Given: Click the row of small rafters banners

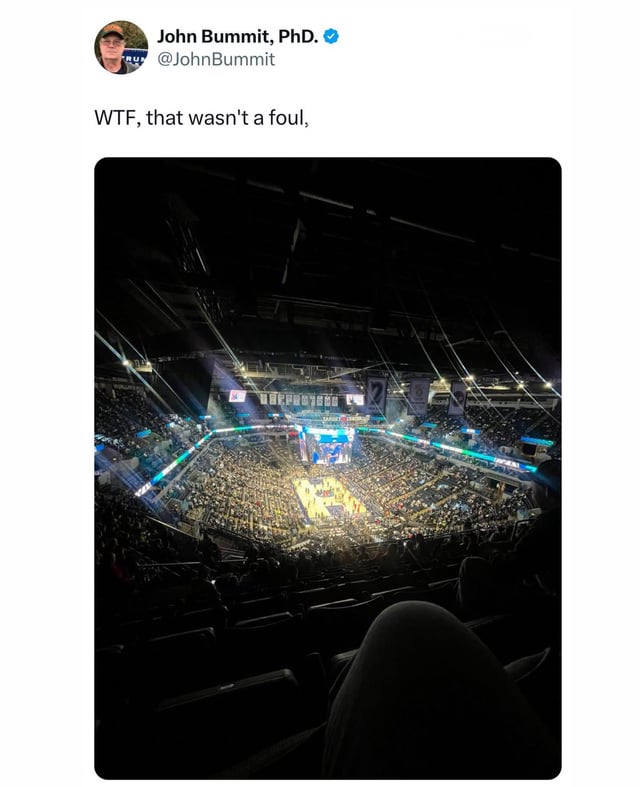Looking at the screenshot, I should pos(299,400).
